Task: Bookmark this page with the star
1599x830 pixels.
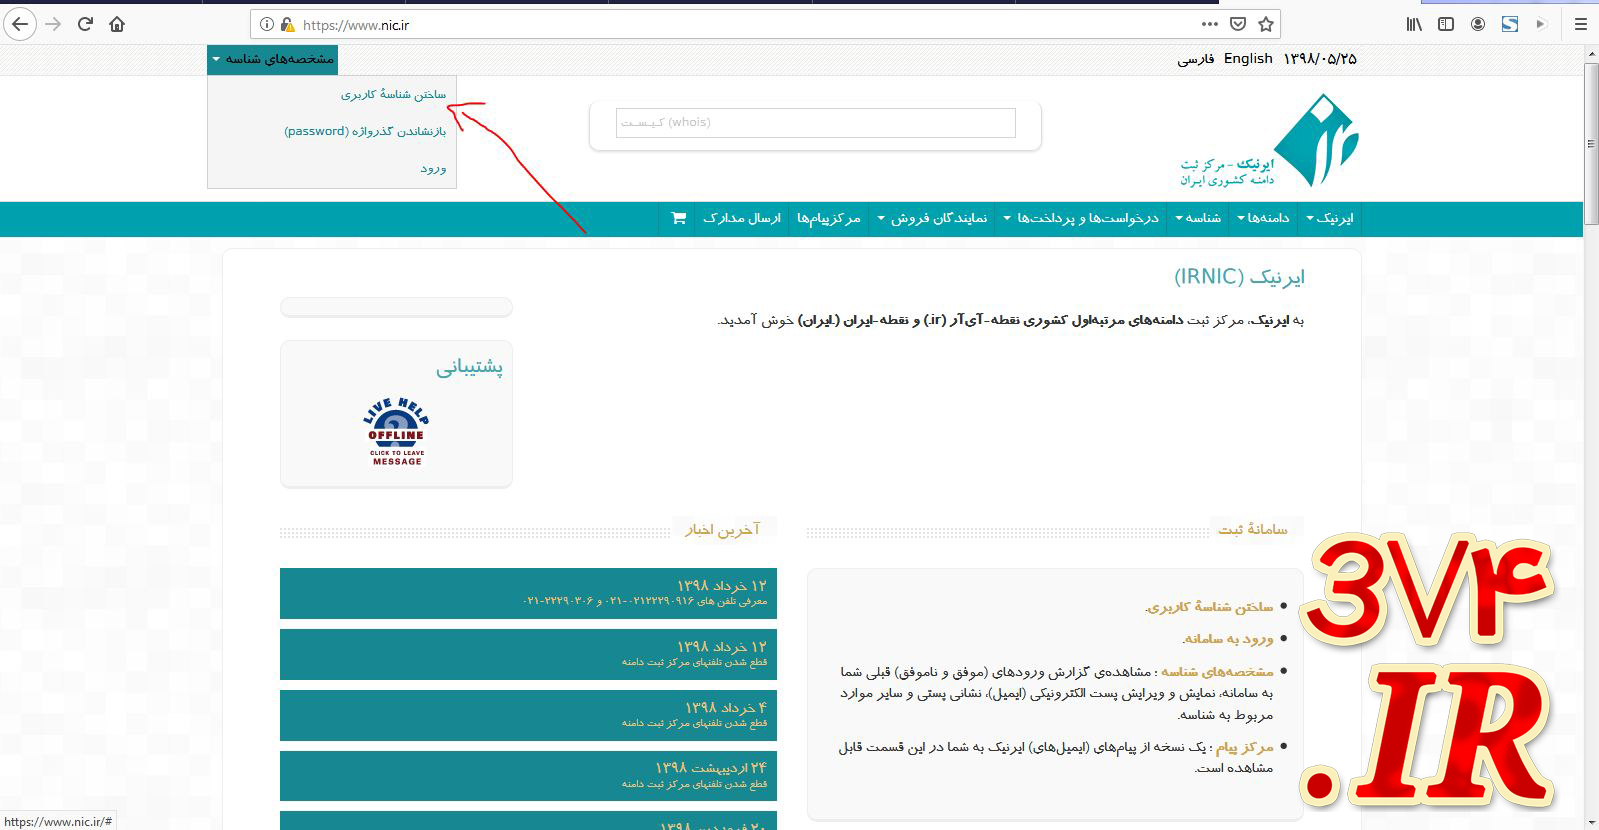Action: pyautogui.click(x=1266, y=24)
